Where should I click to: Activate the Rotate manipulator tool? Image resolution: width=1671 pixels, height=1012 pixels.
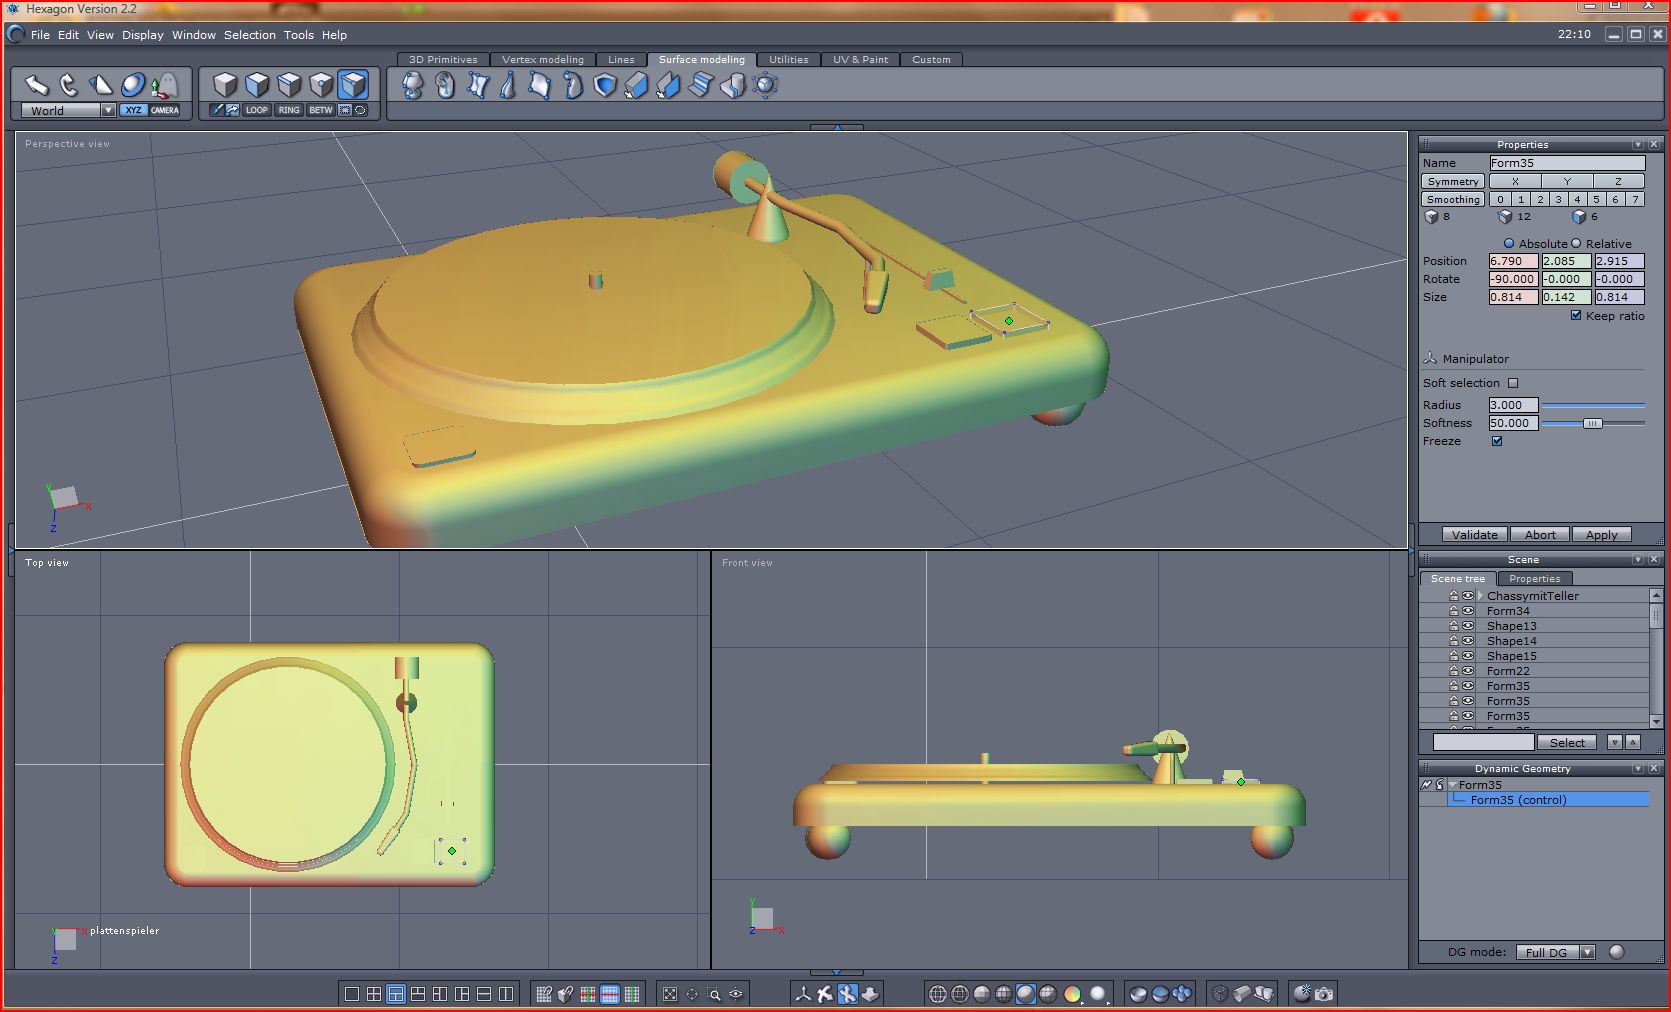coord(69,85)
